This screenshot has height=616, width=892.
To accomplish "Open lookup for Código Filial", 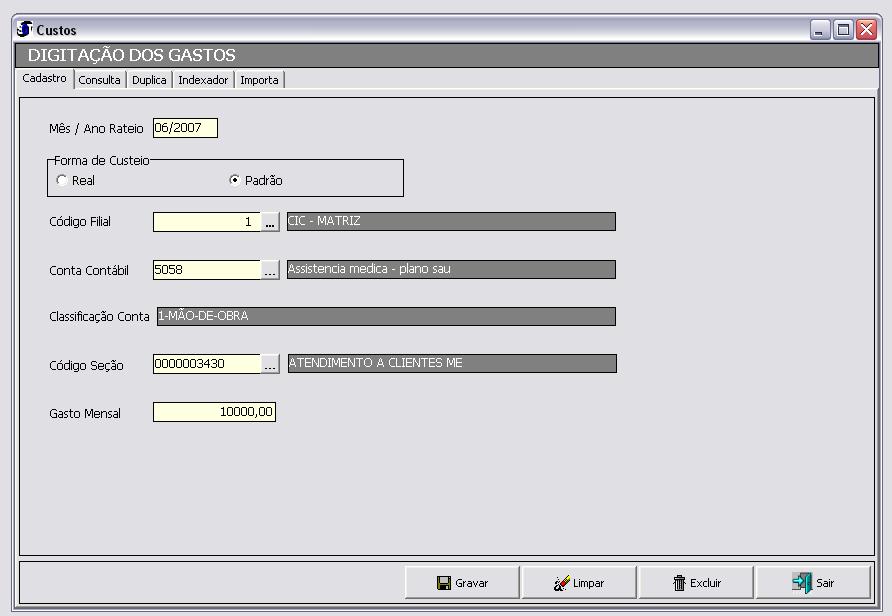I will [x=270, y=223].
